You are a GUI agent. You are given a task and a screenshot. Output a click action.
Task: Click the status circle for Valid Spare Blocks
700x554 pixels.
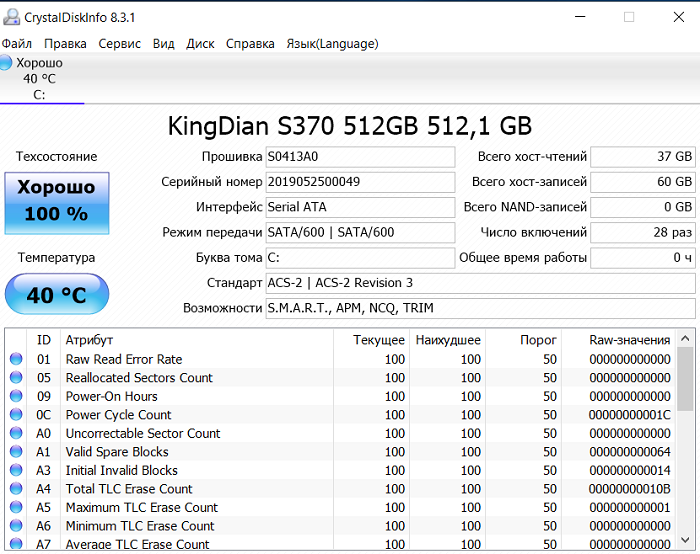click(16, 452)
